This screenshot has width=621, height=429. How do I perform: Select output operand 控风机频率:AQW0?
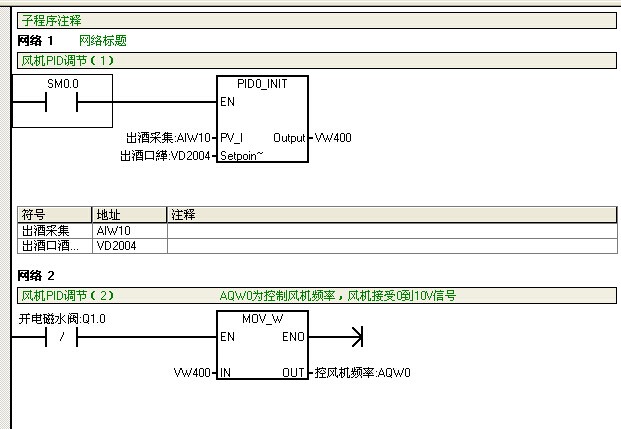click(362, 373)
